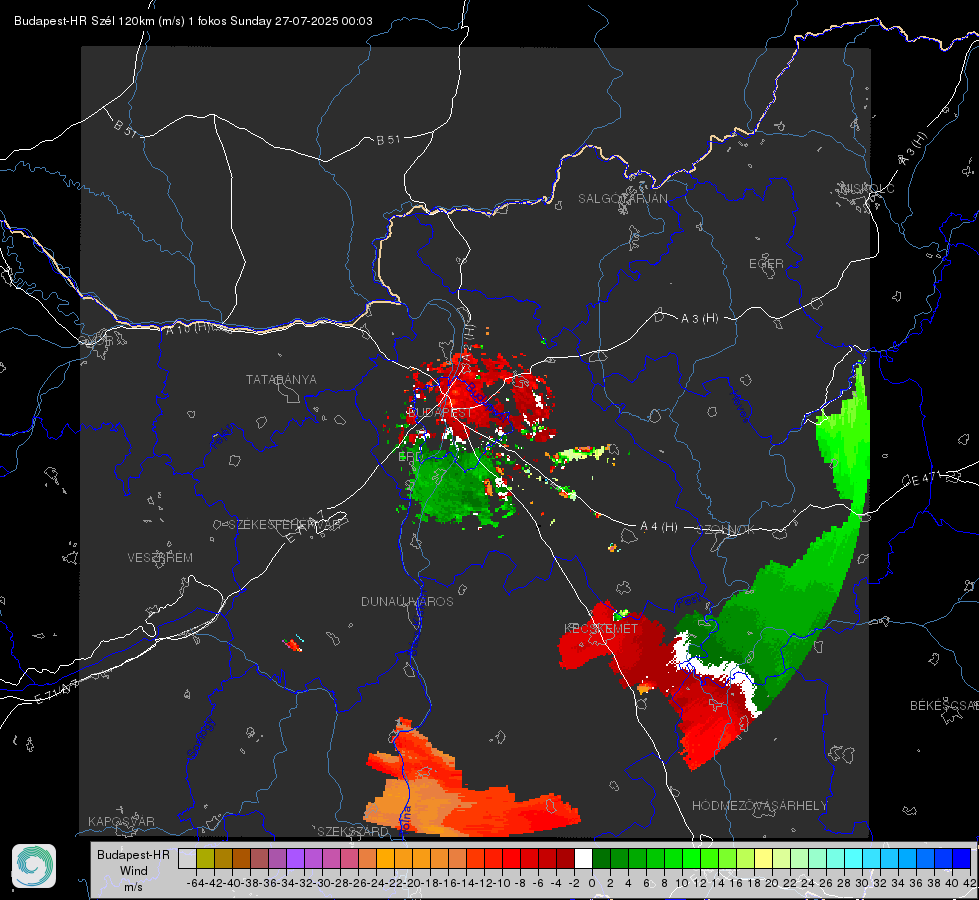
Task: Select the white zero-velocity legend swatch
Action: click(583, 858)
